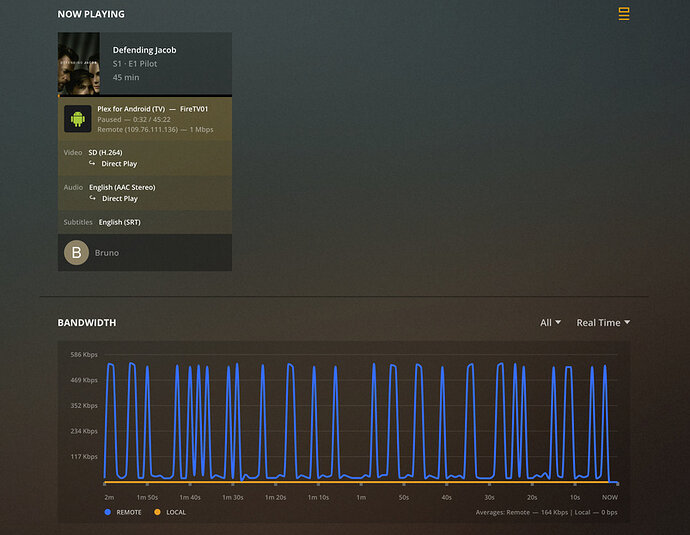Click the NOW PLAYING heading
This screenshot has width=690, height=535.
[x=91, y=14]
